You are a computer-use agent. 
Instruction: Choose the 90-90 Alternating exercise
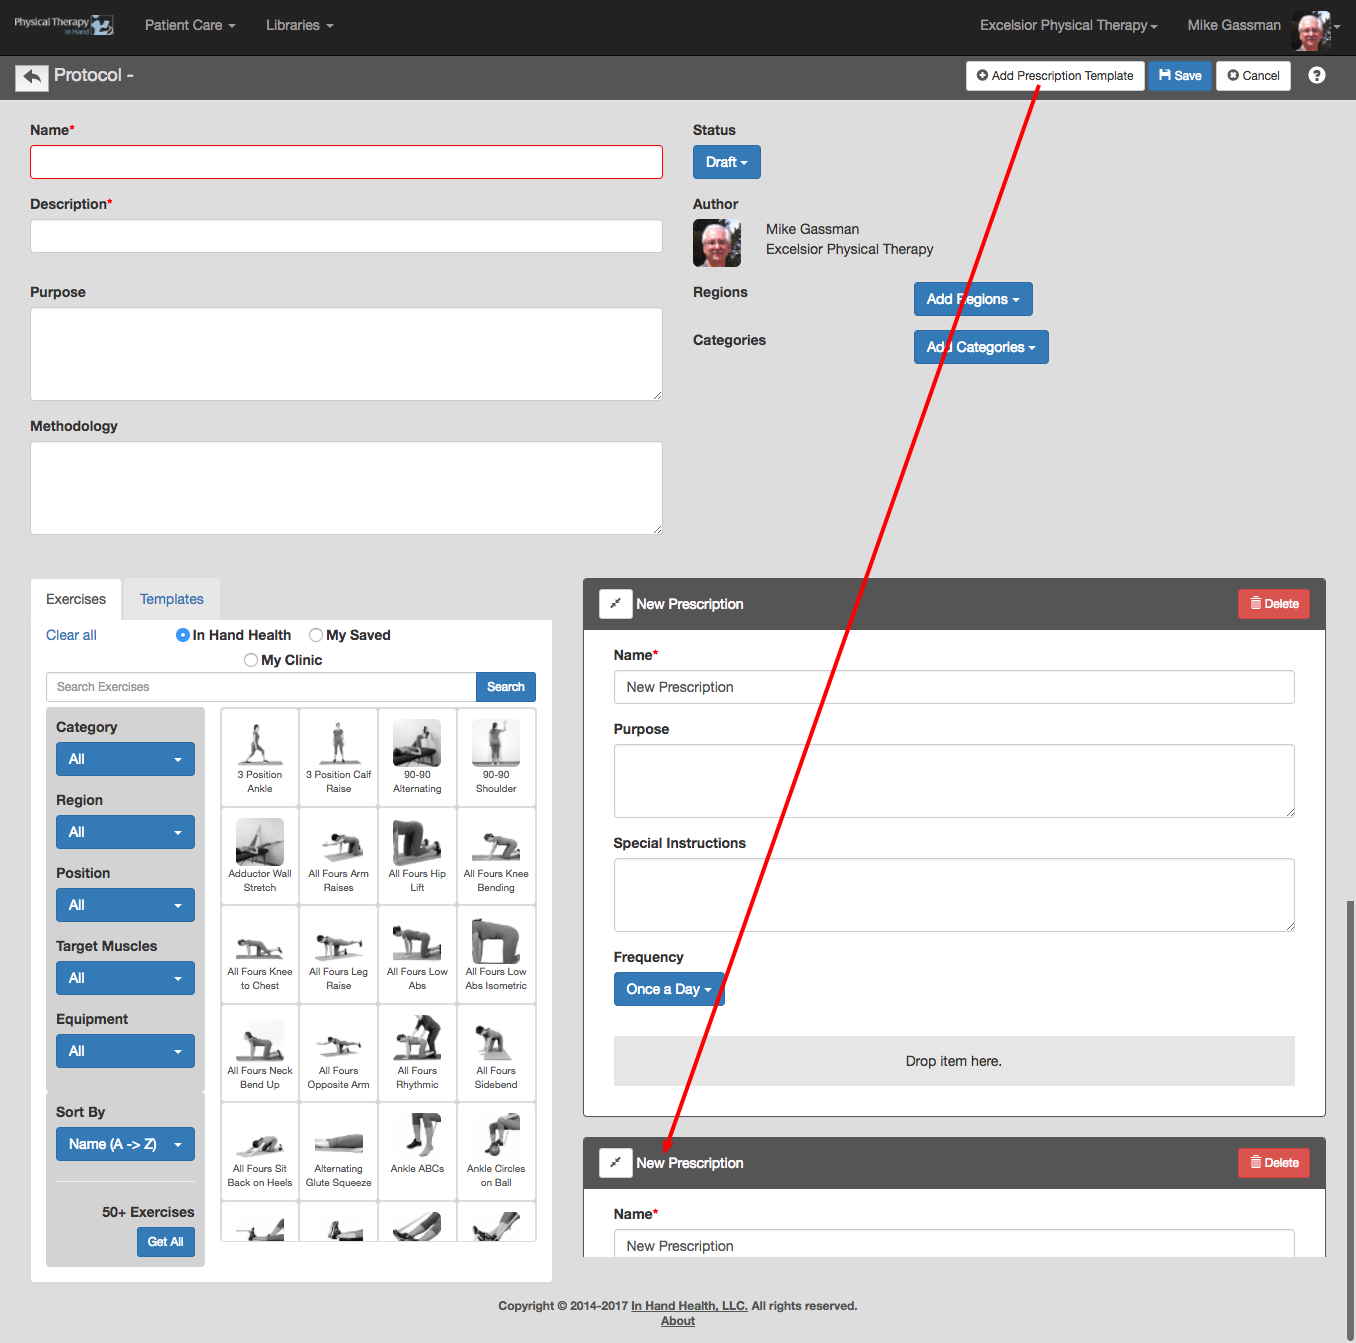(x=417, y=758)
